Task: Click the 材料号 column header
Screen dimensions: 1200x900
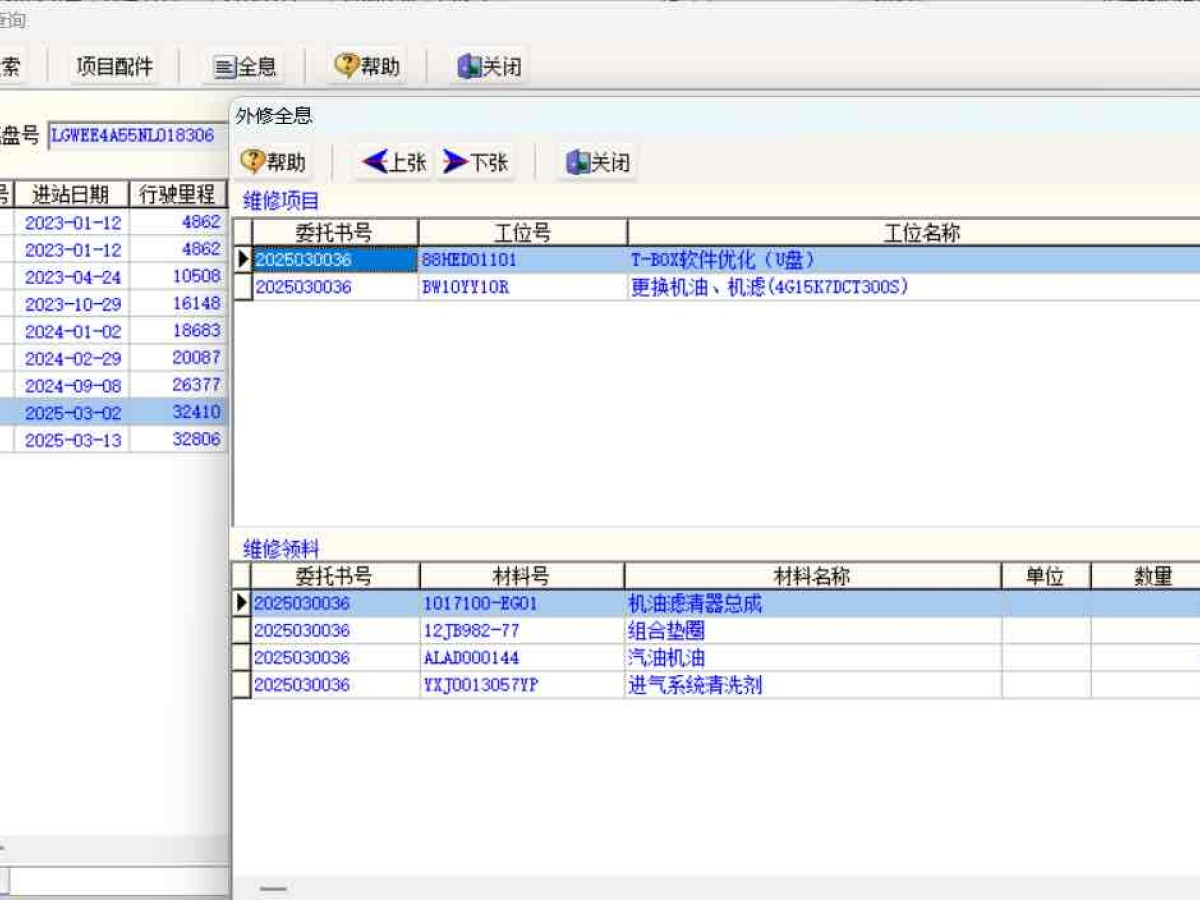Action: (521, 576)
